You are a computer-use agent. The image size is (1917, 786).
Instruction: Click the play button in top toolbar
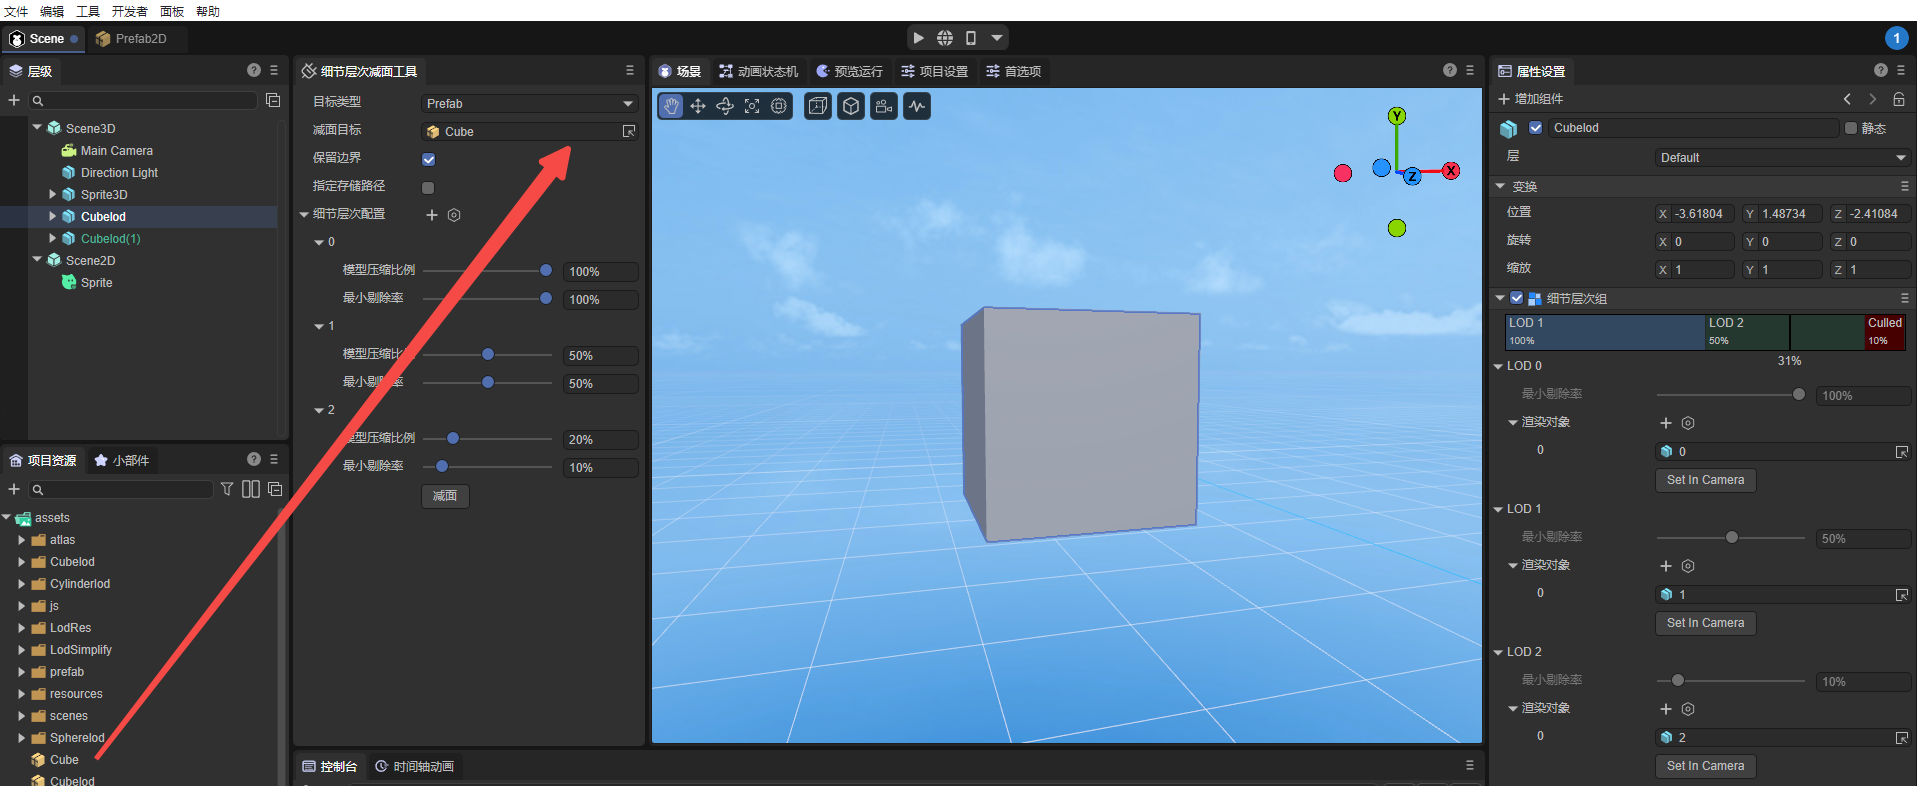coord(918,38)
